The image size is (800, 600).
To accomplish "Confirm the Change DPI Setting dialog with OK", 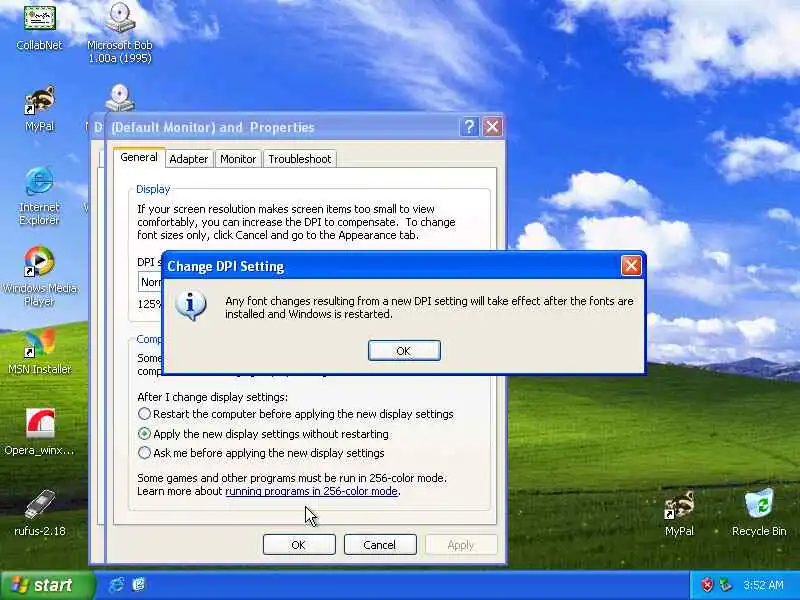I will 404,351.
